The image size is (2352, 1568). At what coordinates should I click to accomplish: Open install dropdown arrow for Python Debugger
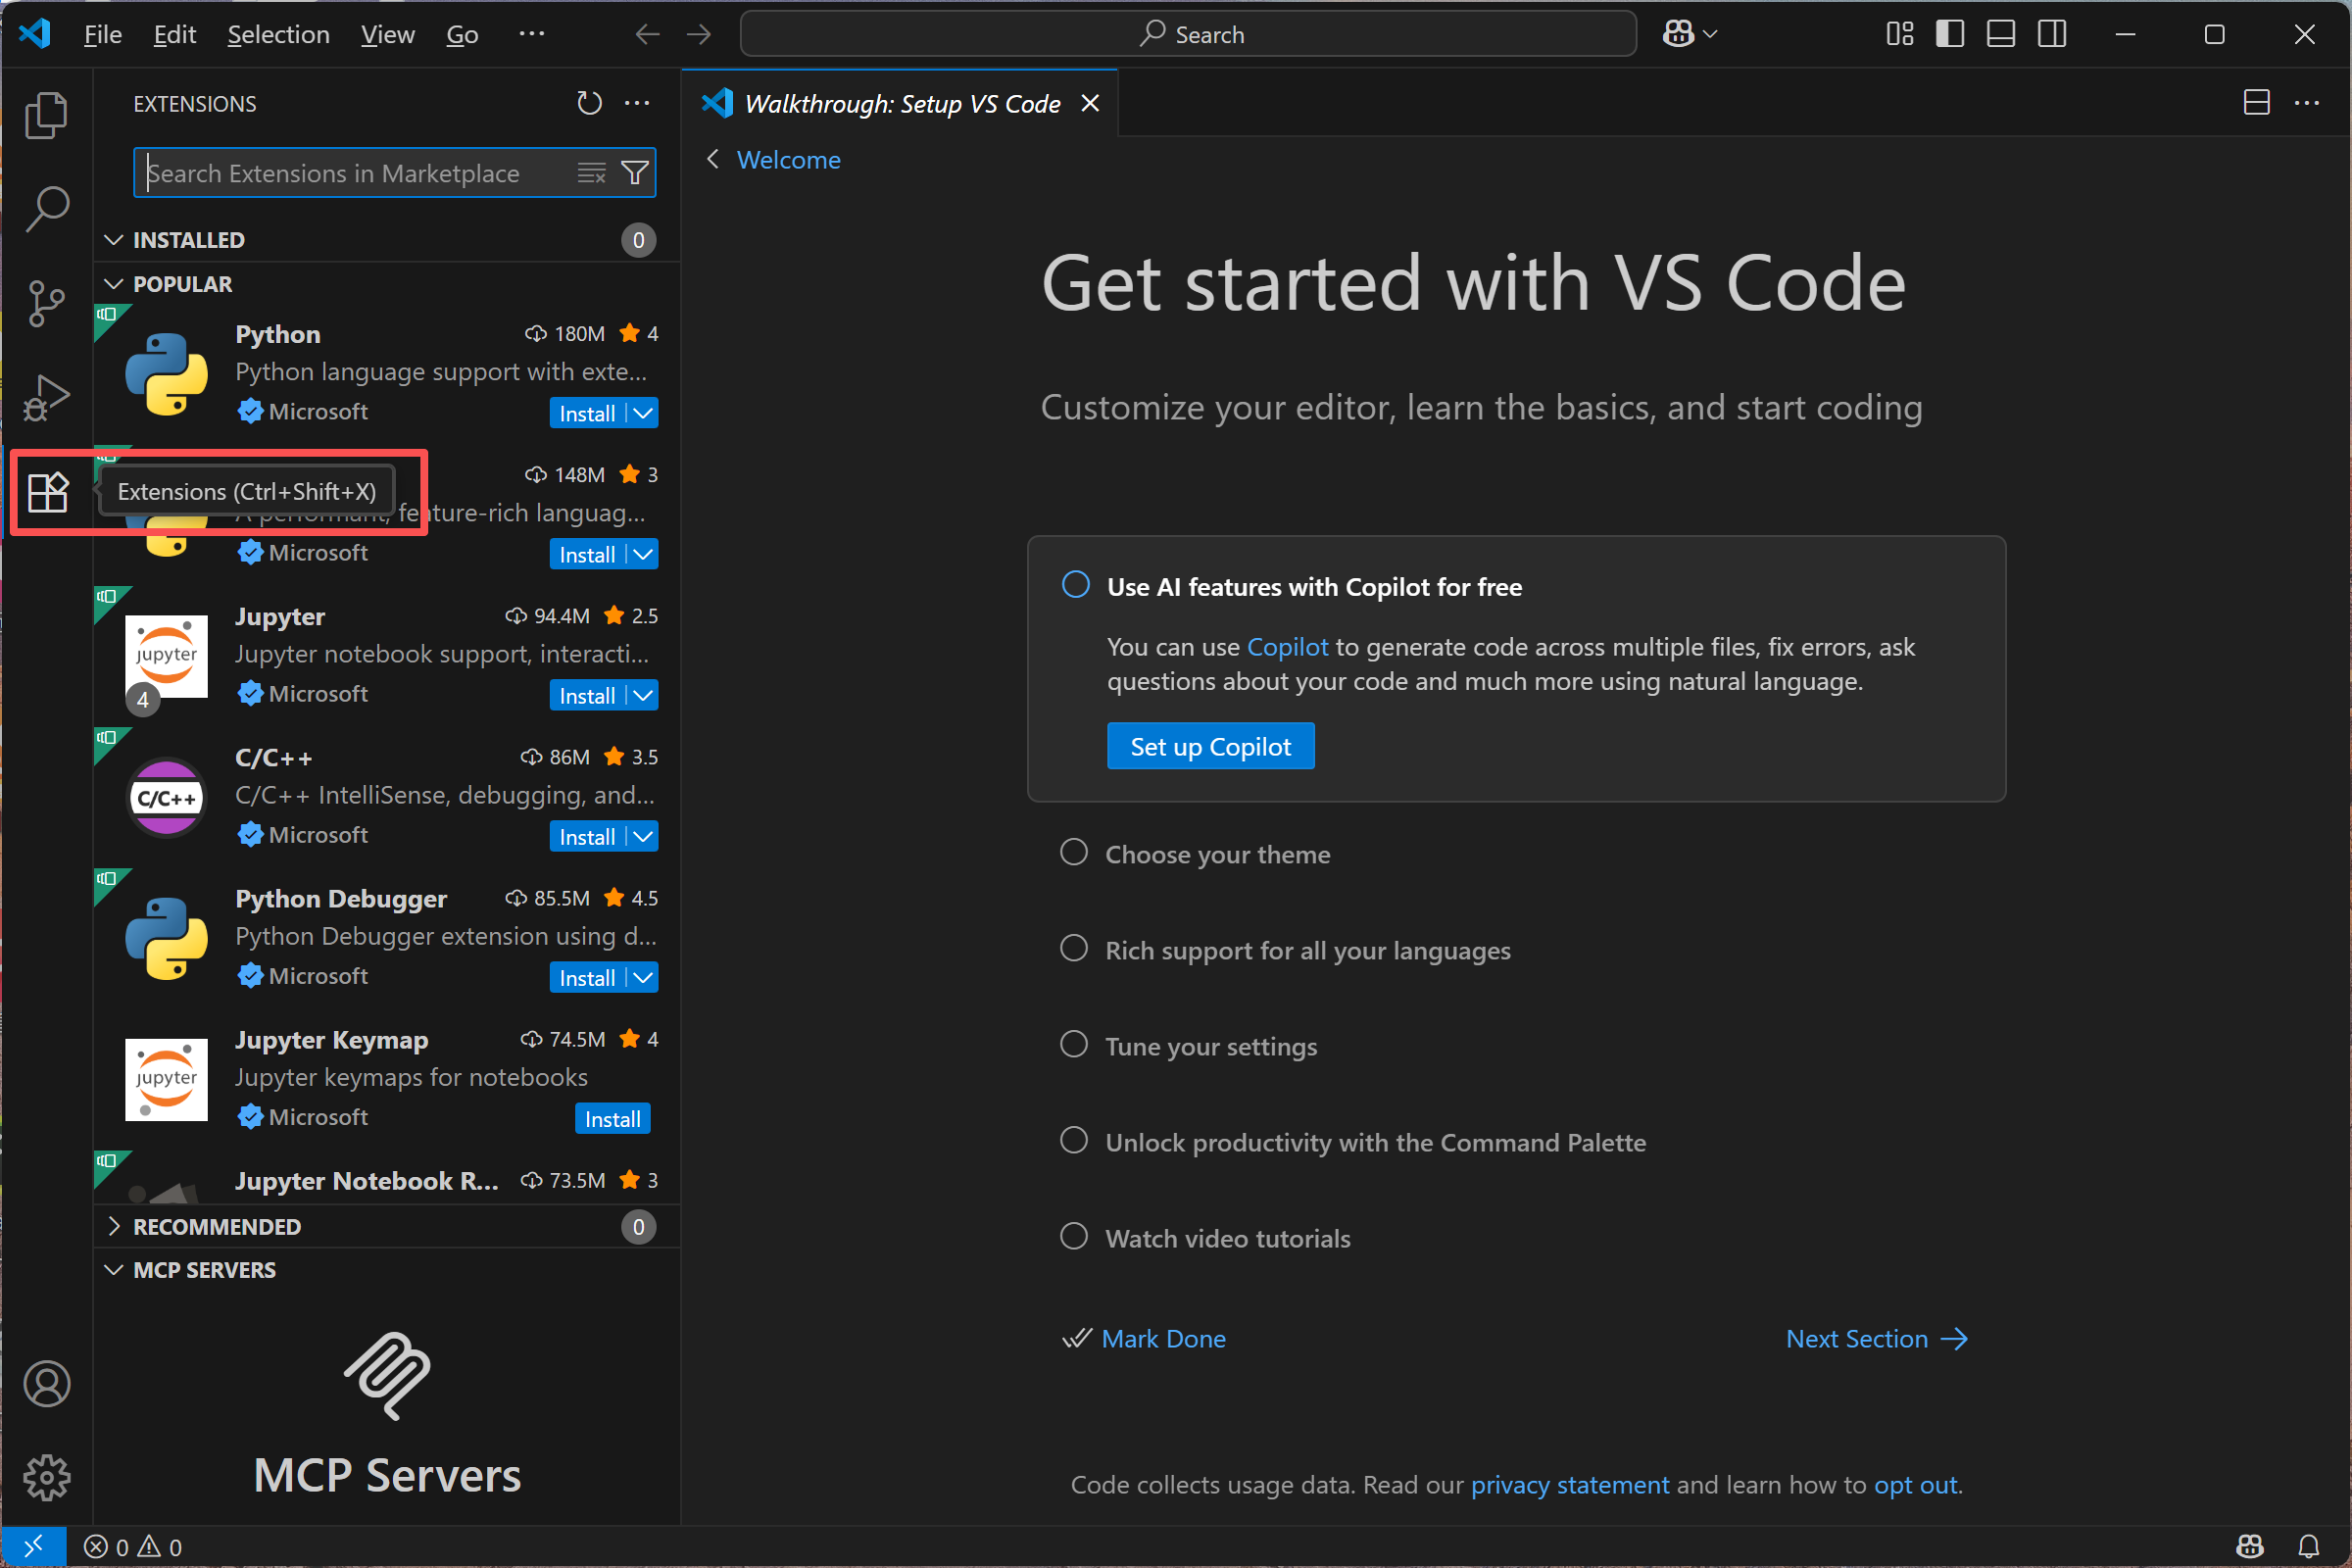click(x=643, y=977)
